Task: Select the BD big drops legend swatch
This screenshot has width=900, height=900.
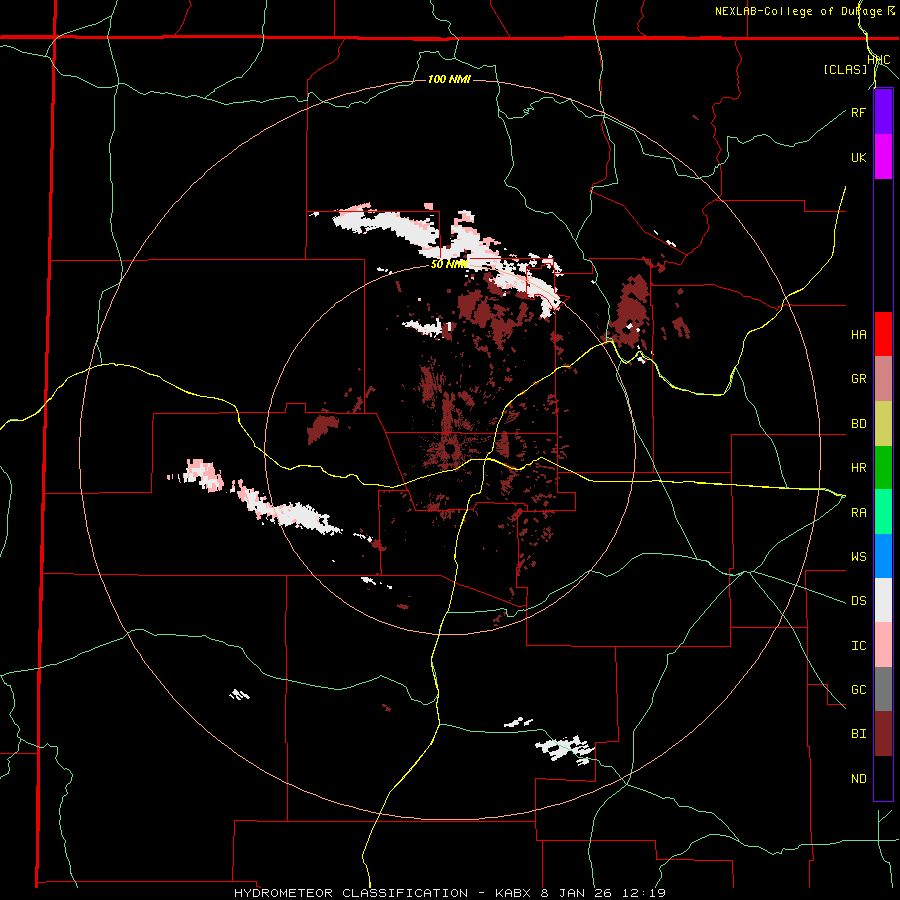Action: coord(883,424)
